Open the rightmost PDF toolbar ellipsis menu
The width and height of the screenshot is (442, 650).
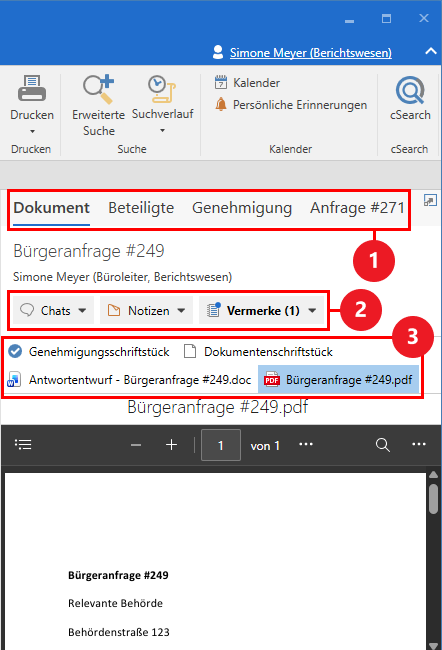tap(419, 444)
